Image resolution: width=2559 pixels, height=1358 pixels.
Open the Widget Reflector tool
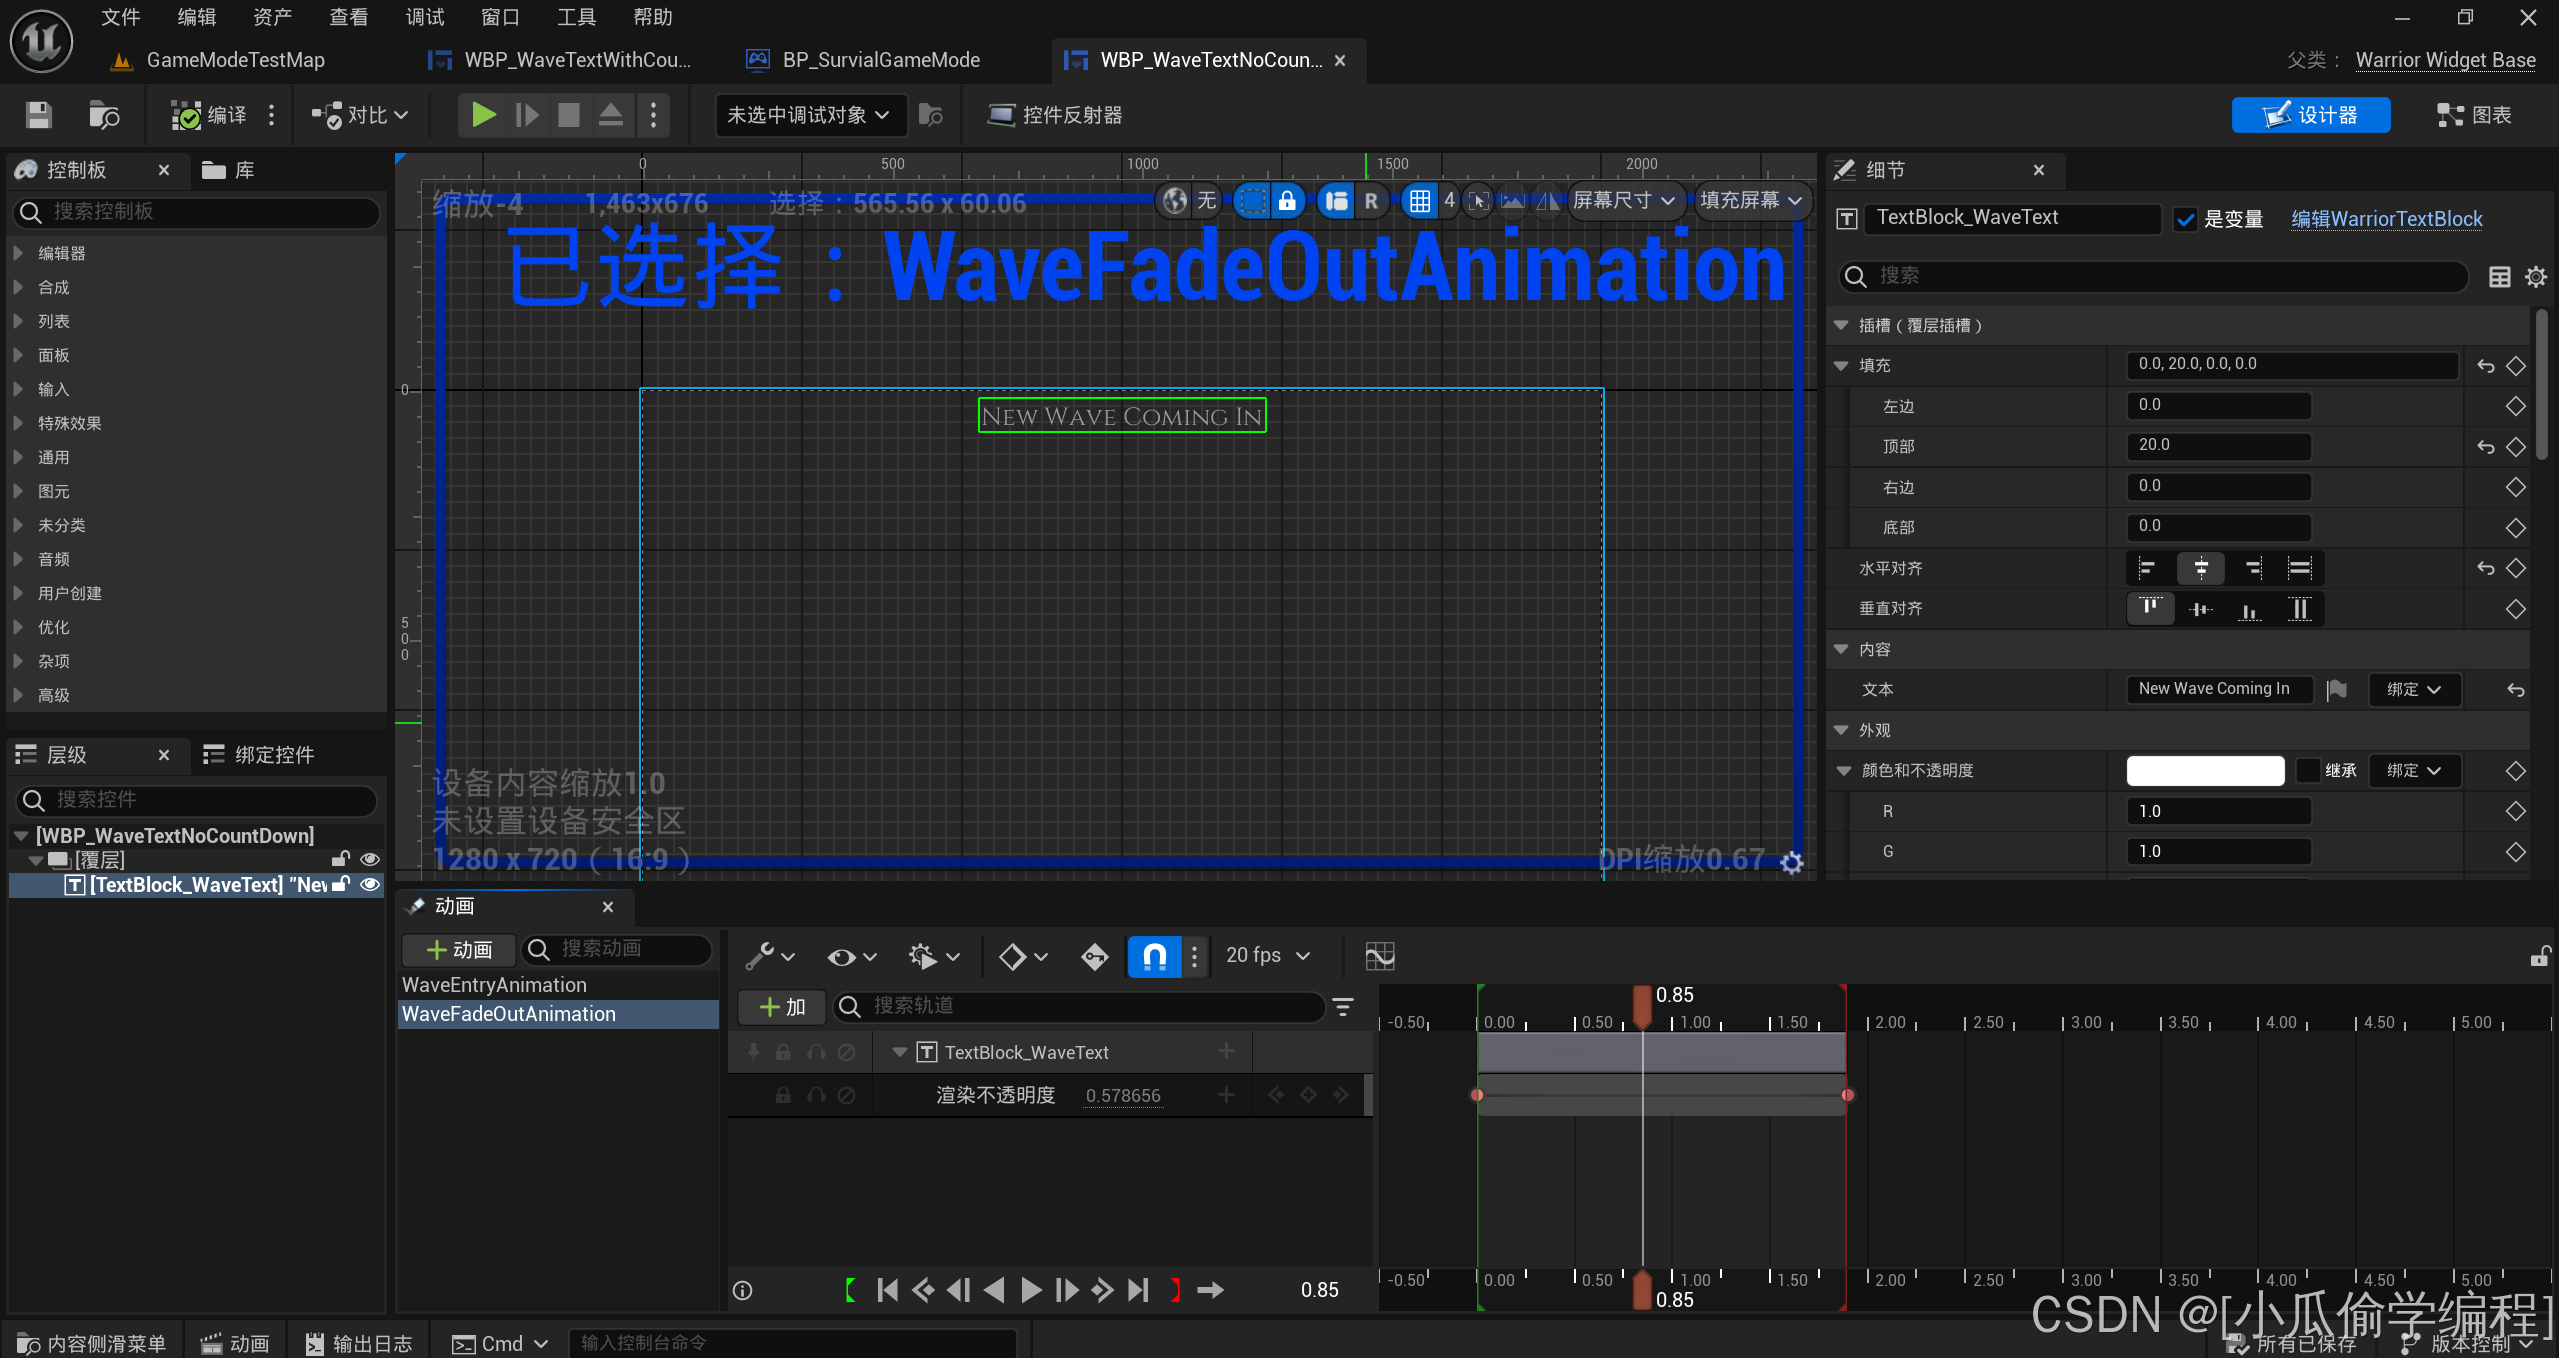(x=1055, y=115)
